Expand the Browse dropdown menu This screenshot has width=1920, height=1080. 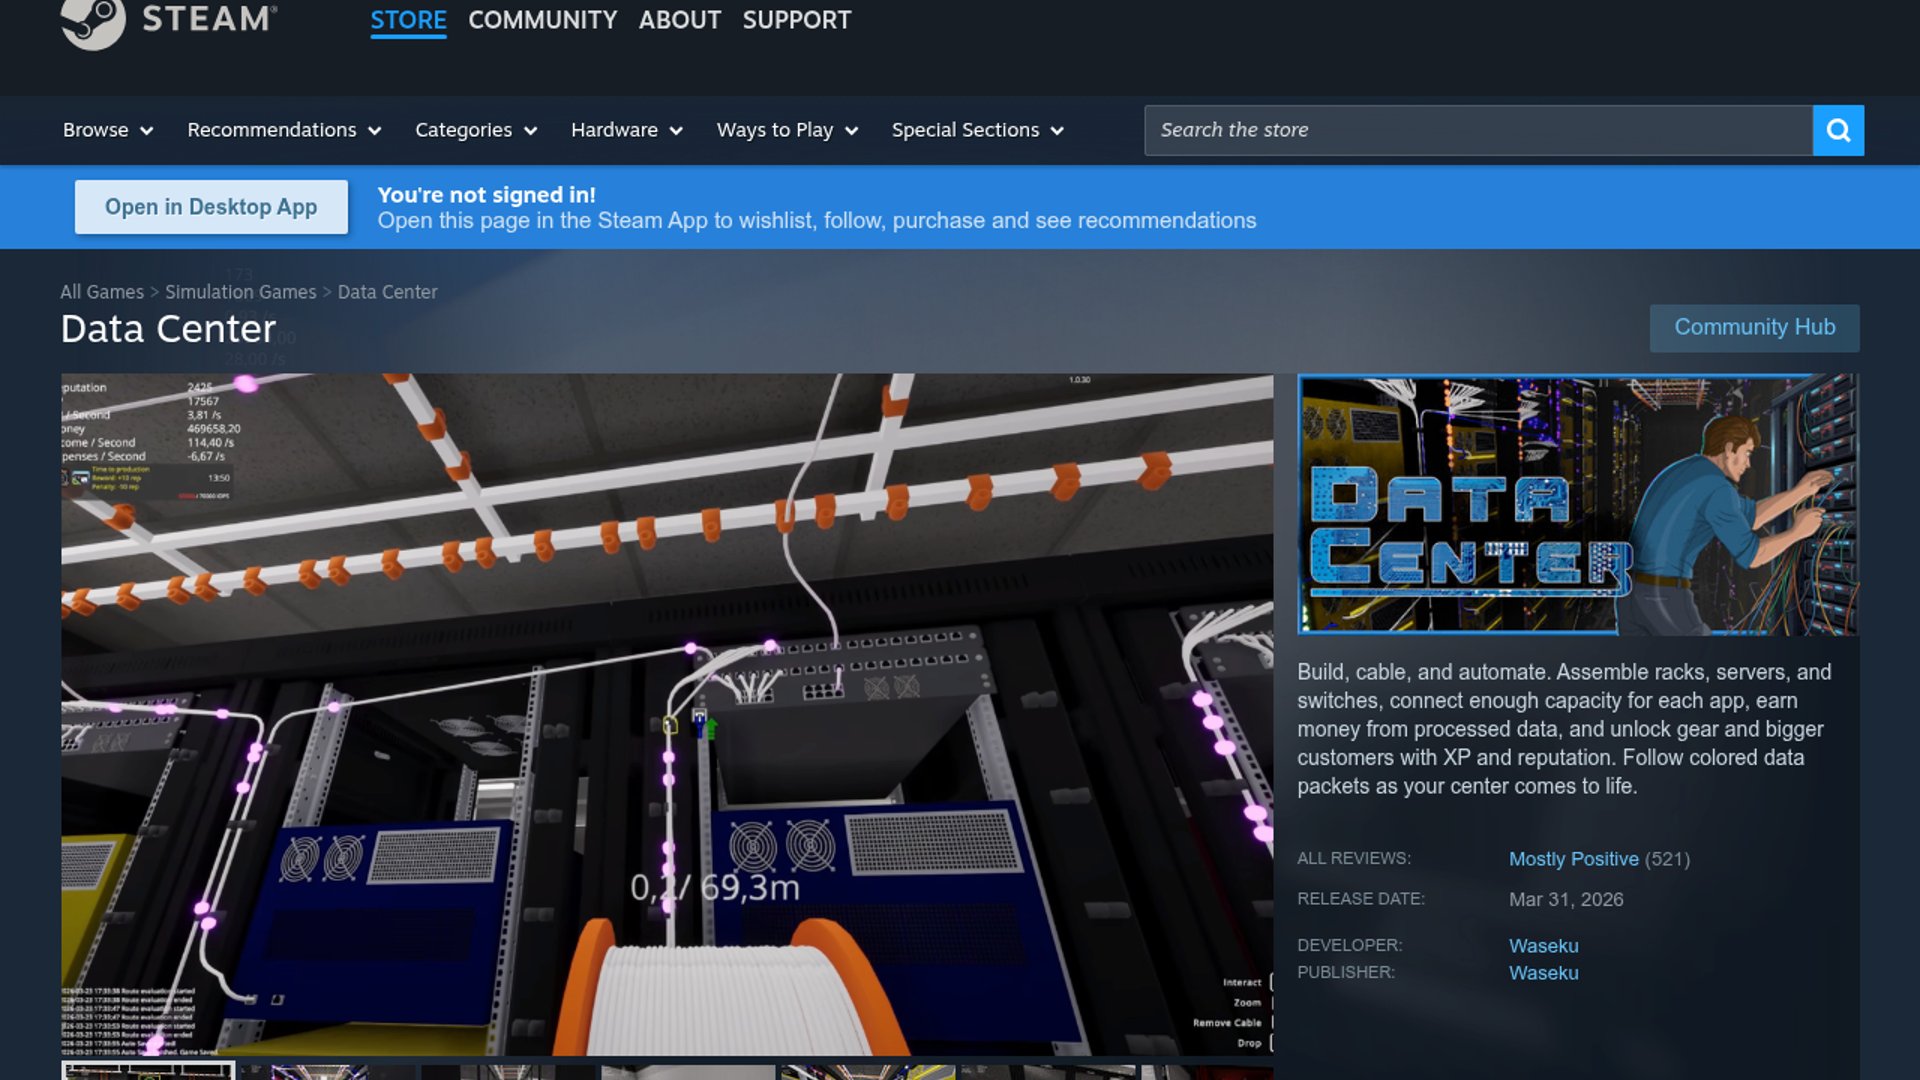107,130
